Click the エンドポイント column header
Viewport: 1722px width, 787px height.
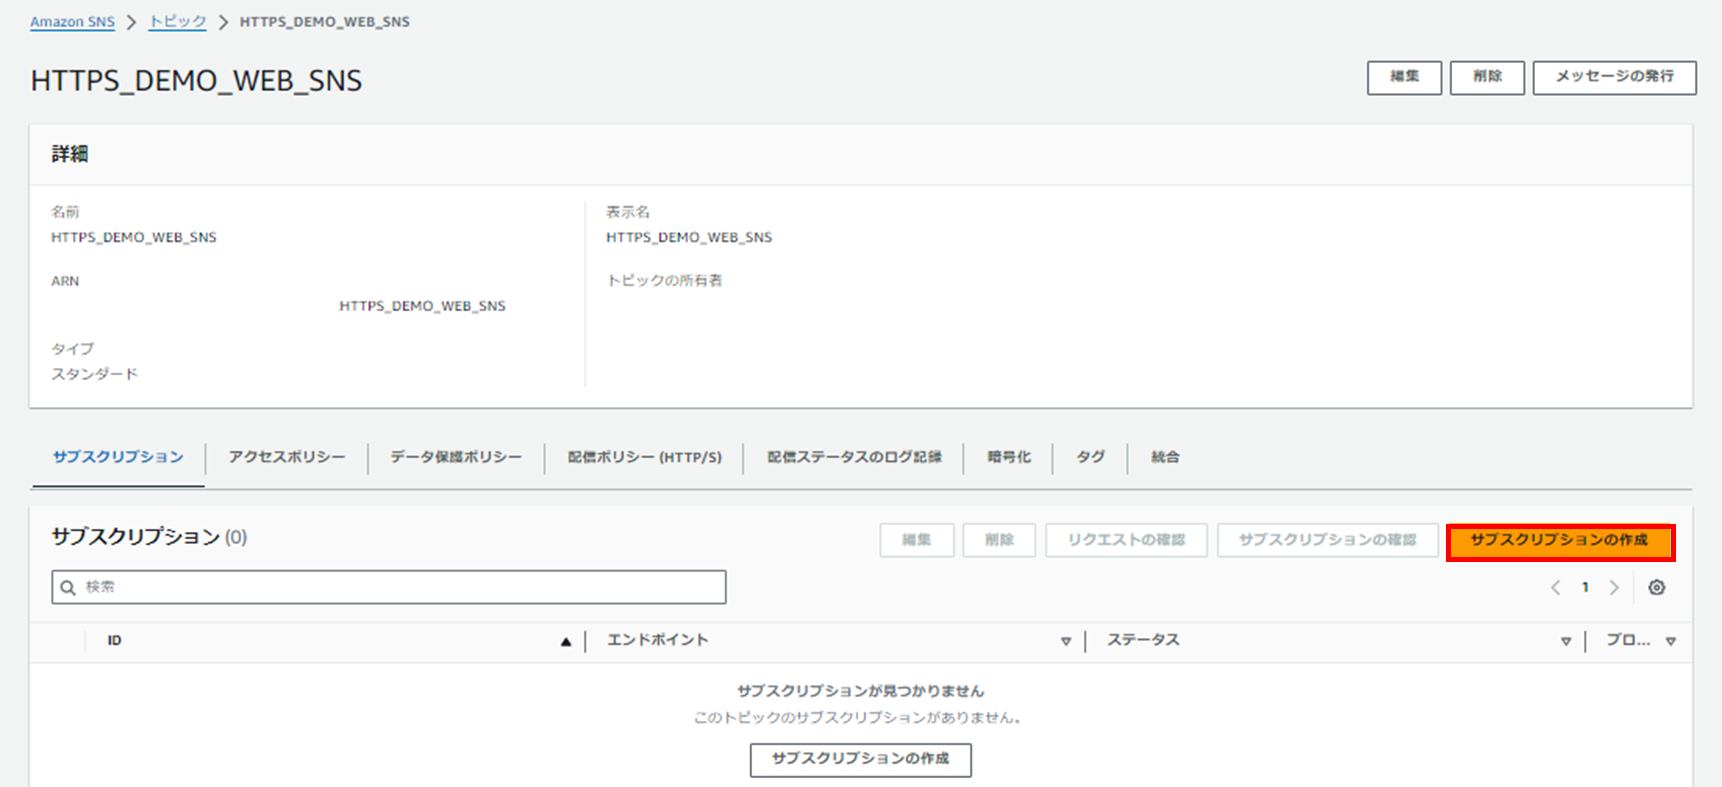pyautogui.click(x=657, y=641)
